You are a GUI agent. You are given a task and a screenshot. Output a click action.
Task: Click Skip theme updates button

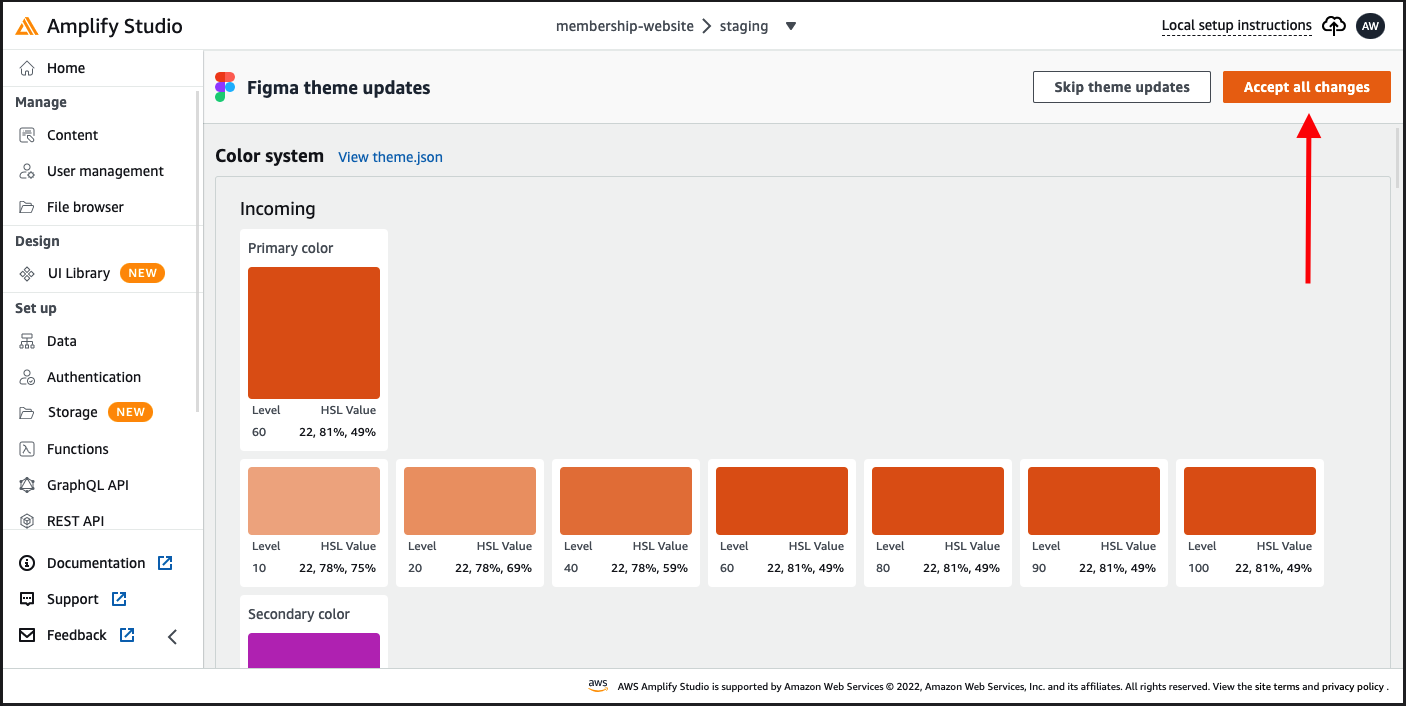click(x=1122, y=87)
